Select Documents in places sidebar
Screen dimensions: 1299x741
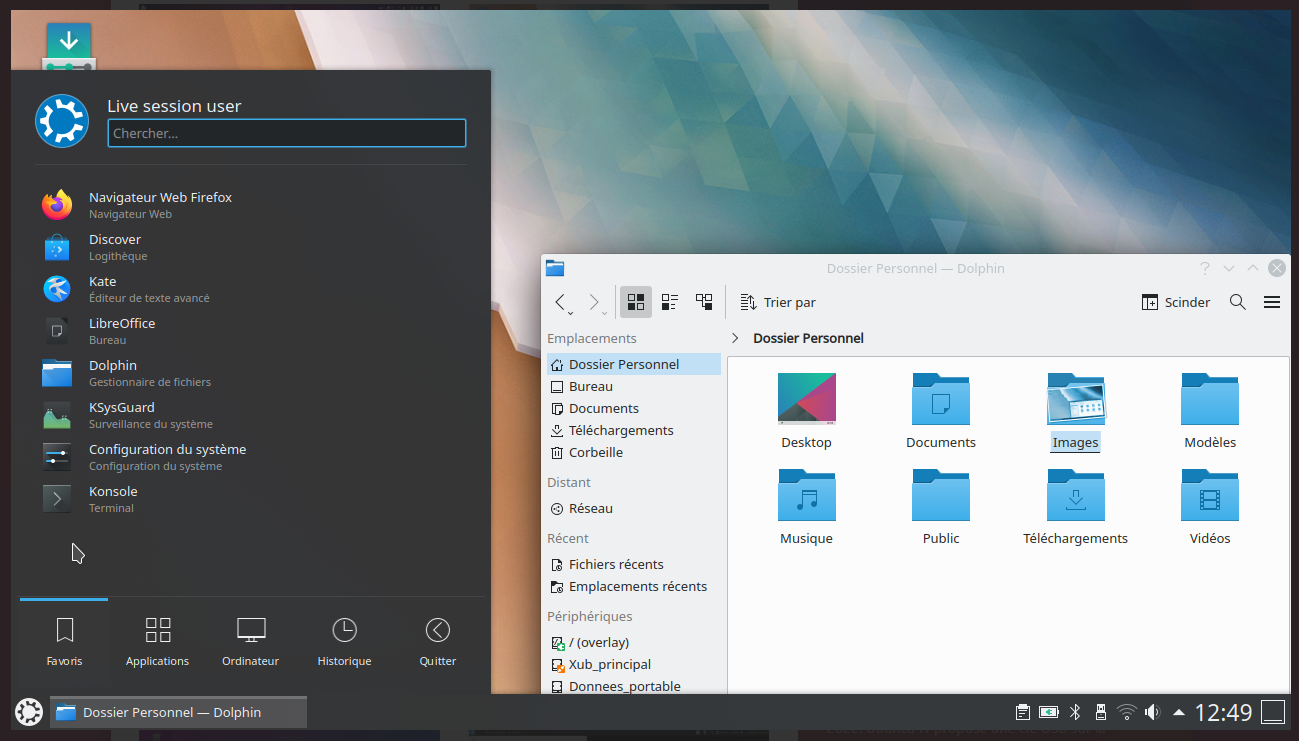[x=634, y=408]
